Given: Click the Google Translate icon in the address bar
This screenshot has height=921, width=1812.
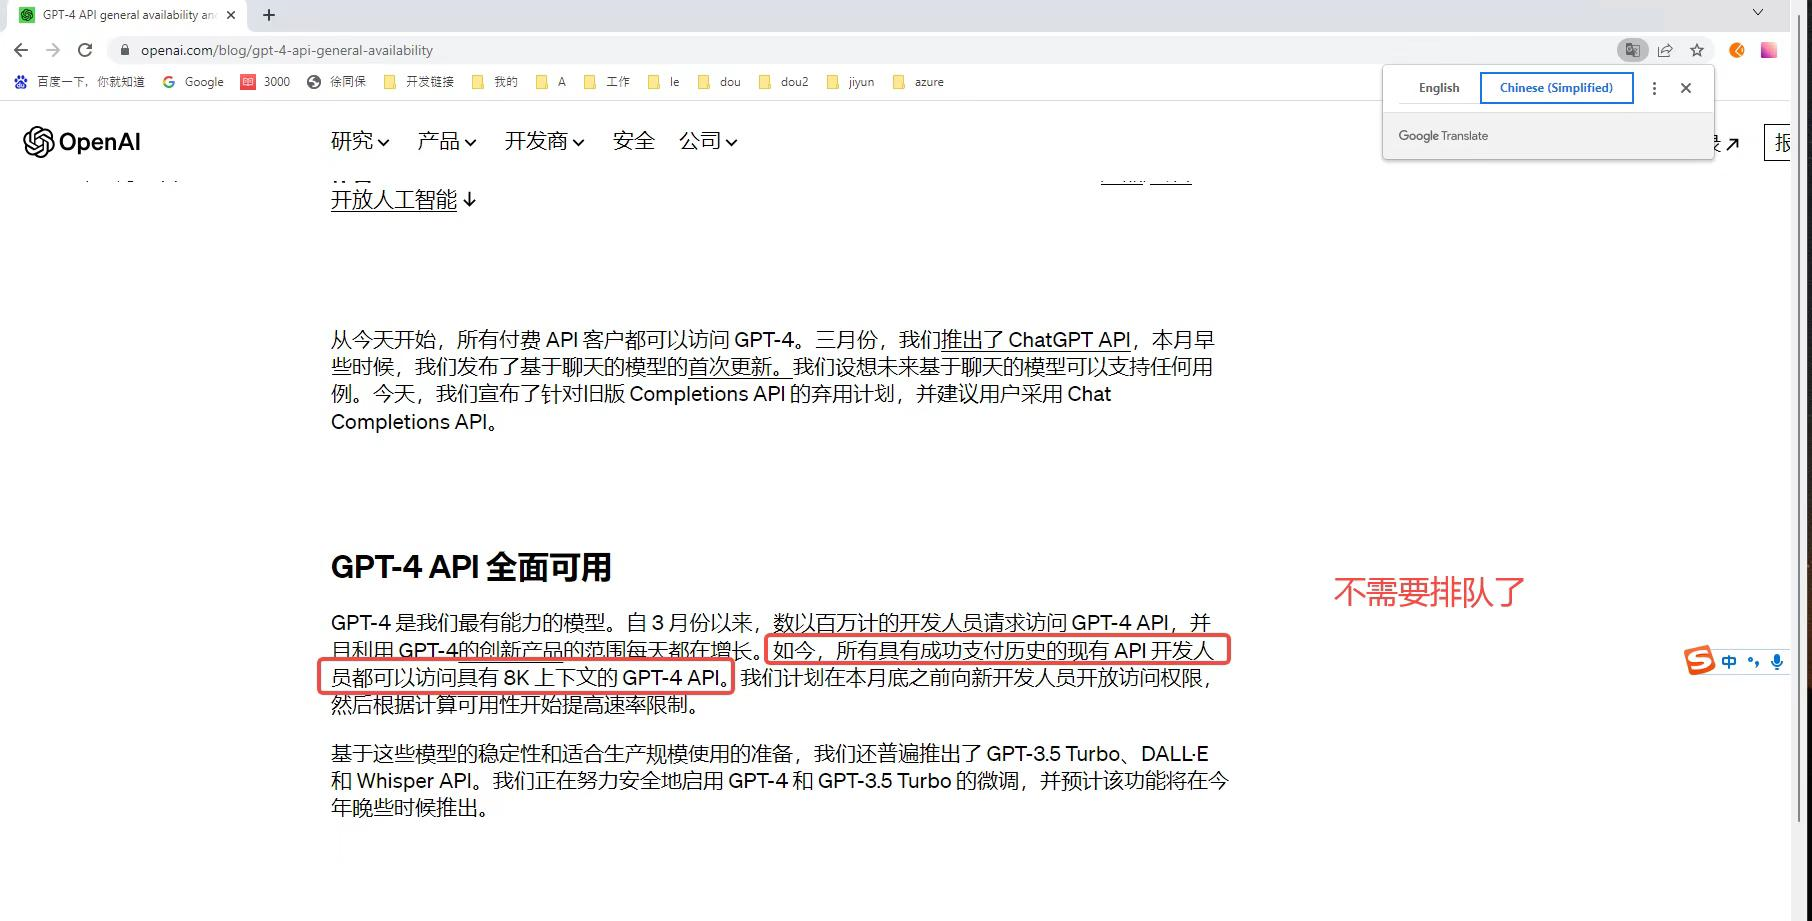Looking at the screenshot, I should [1632, 50].
